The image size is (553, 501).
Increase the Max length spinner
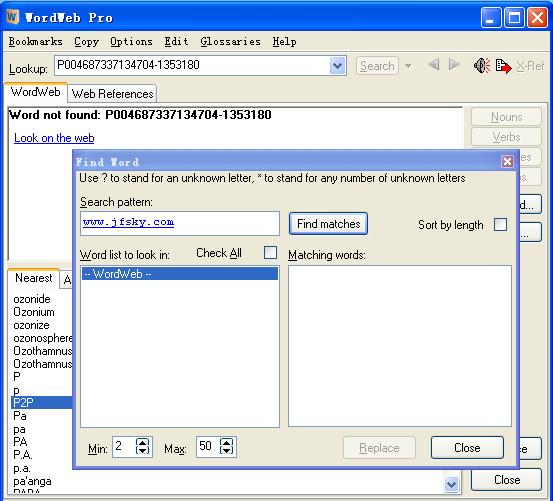226,443
